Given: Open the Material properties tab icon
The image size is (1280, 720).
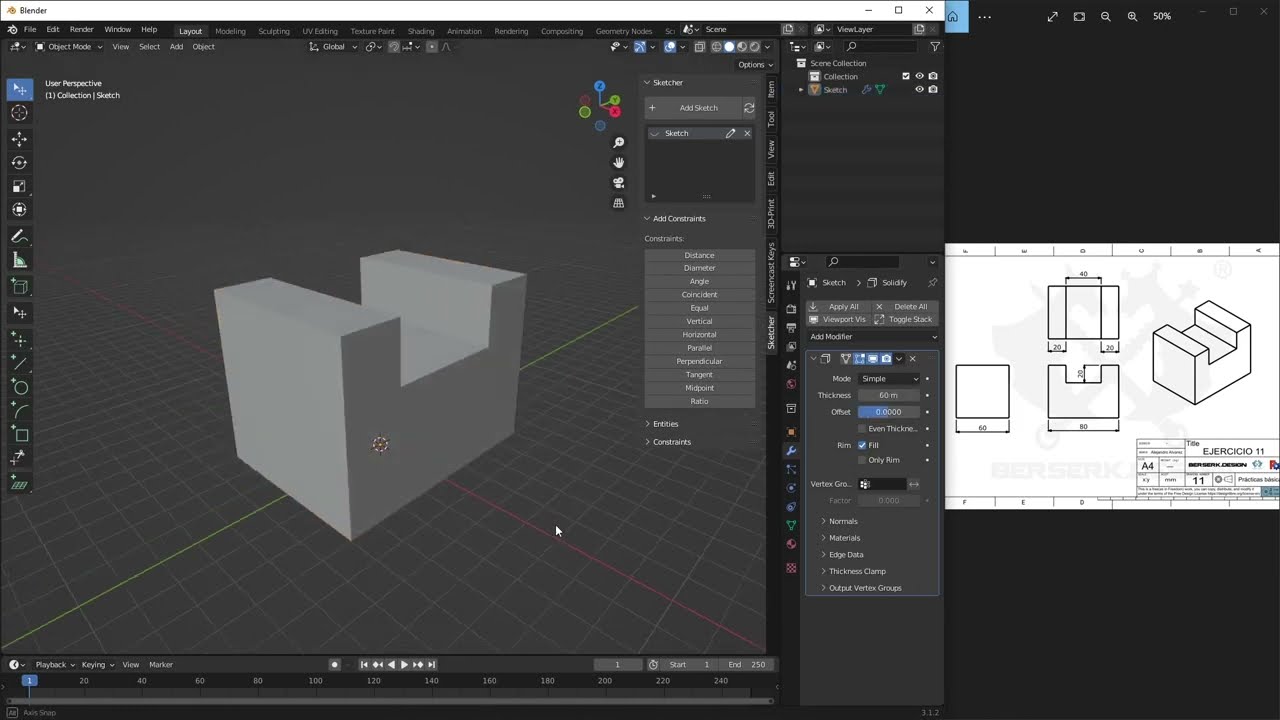Looking at the screenshot, I should (791, 544).
